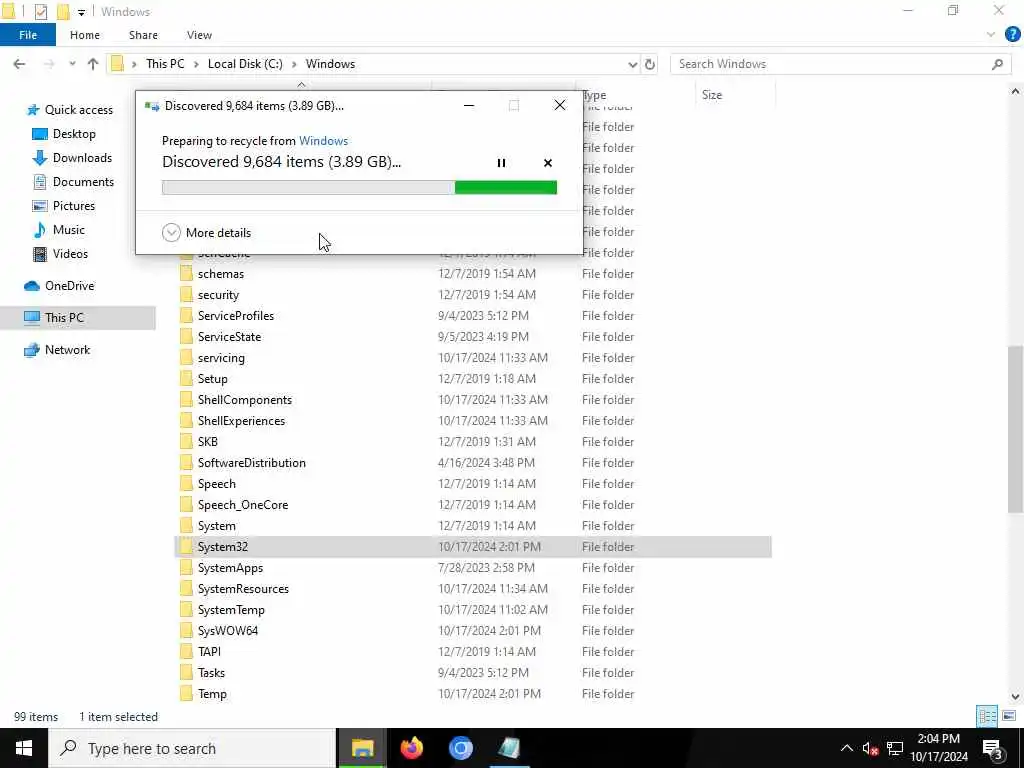Pause the recycle operation

point(501,163)
